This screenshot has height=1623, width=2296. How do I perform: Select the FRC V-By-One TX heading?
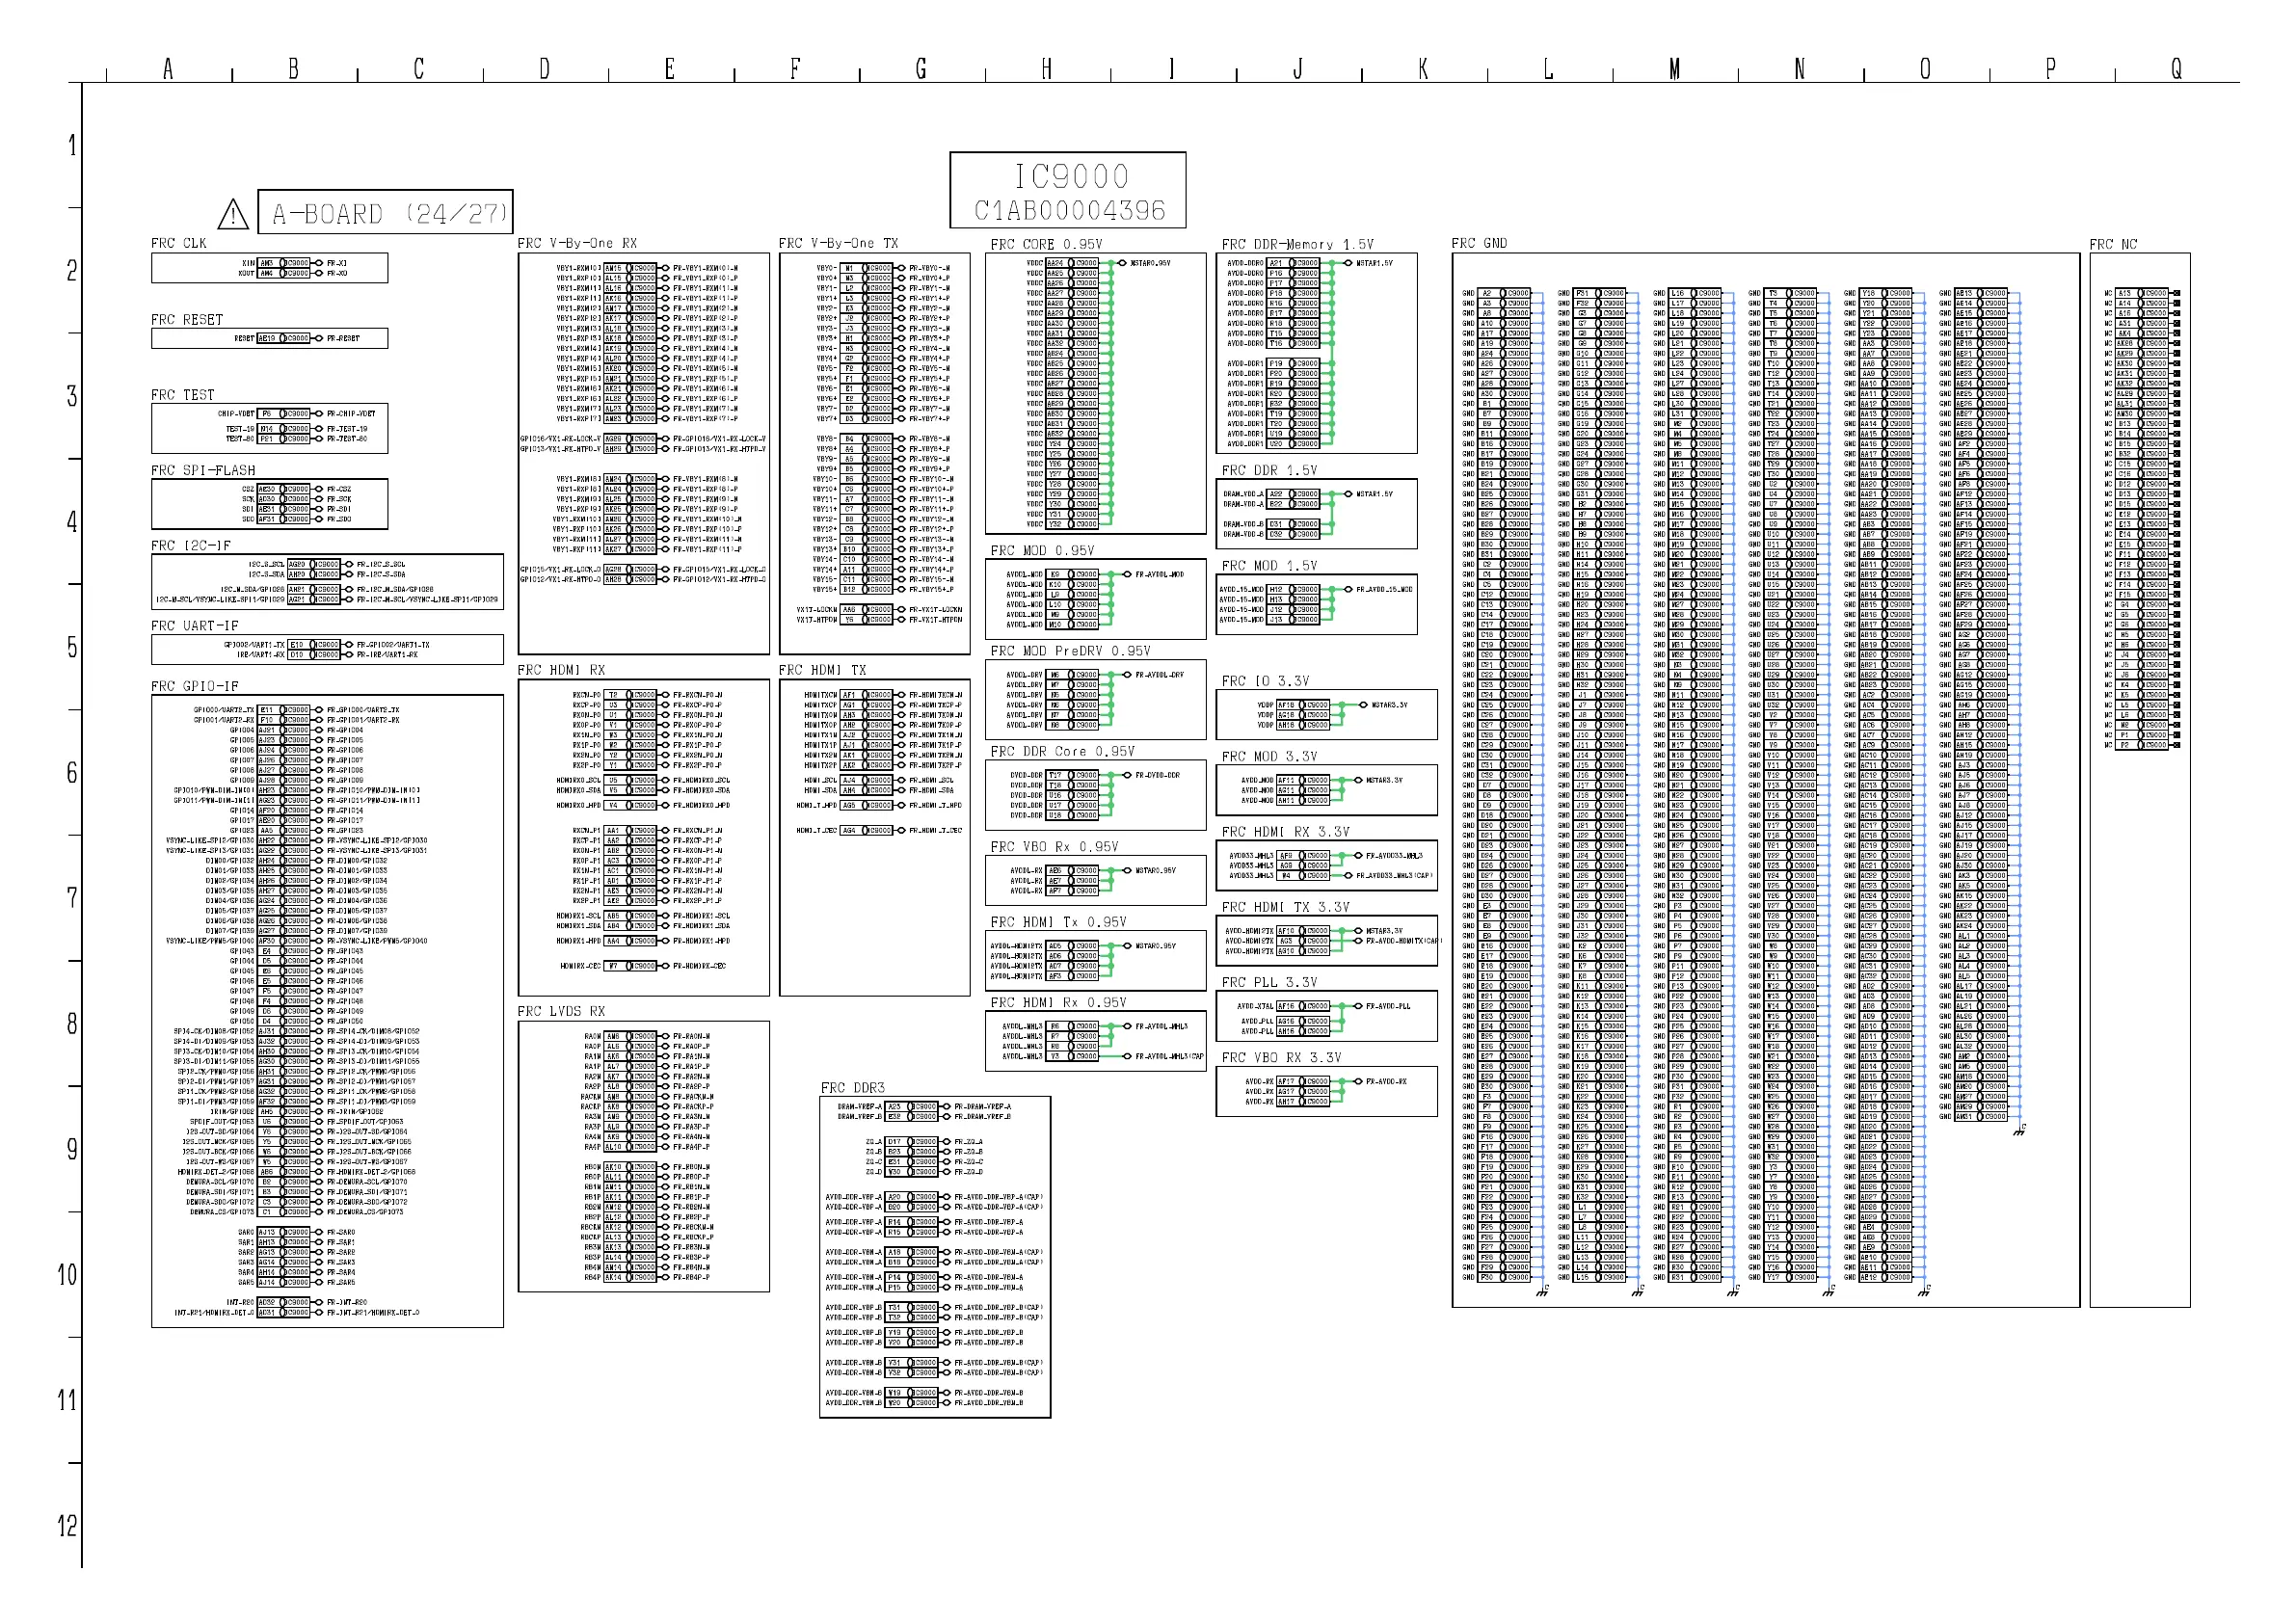[838, 243]
